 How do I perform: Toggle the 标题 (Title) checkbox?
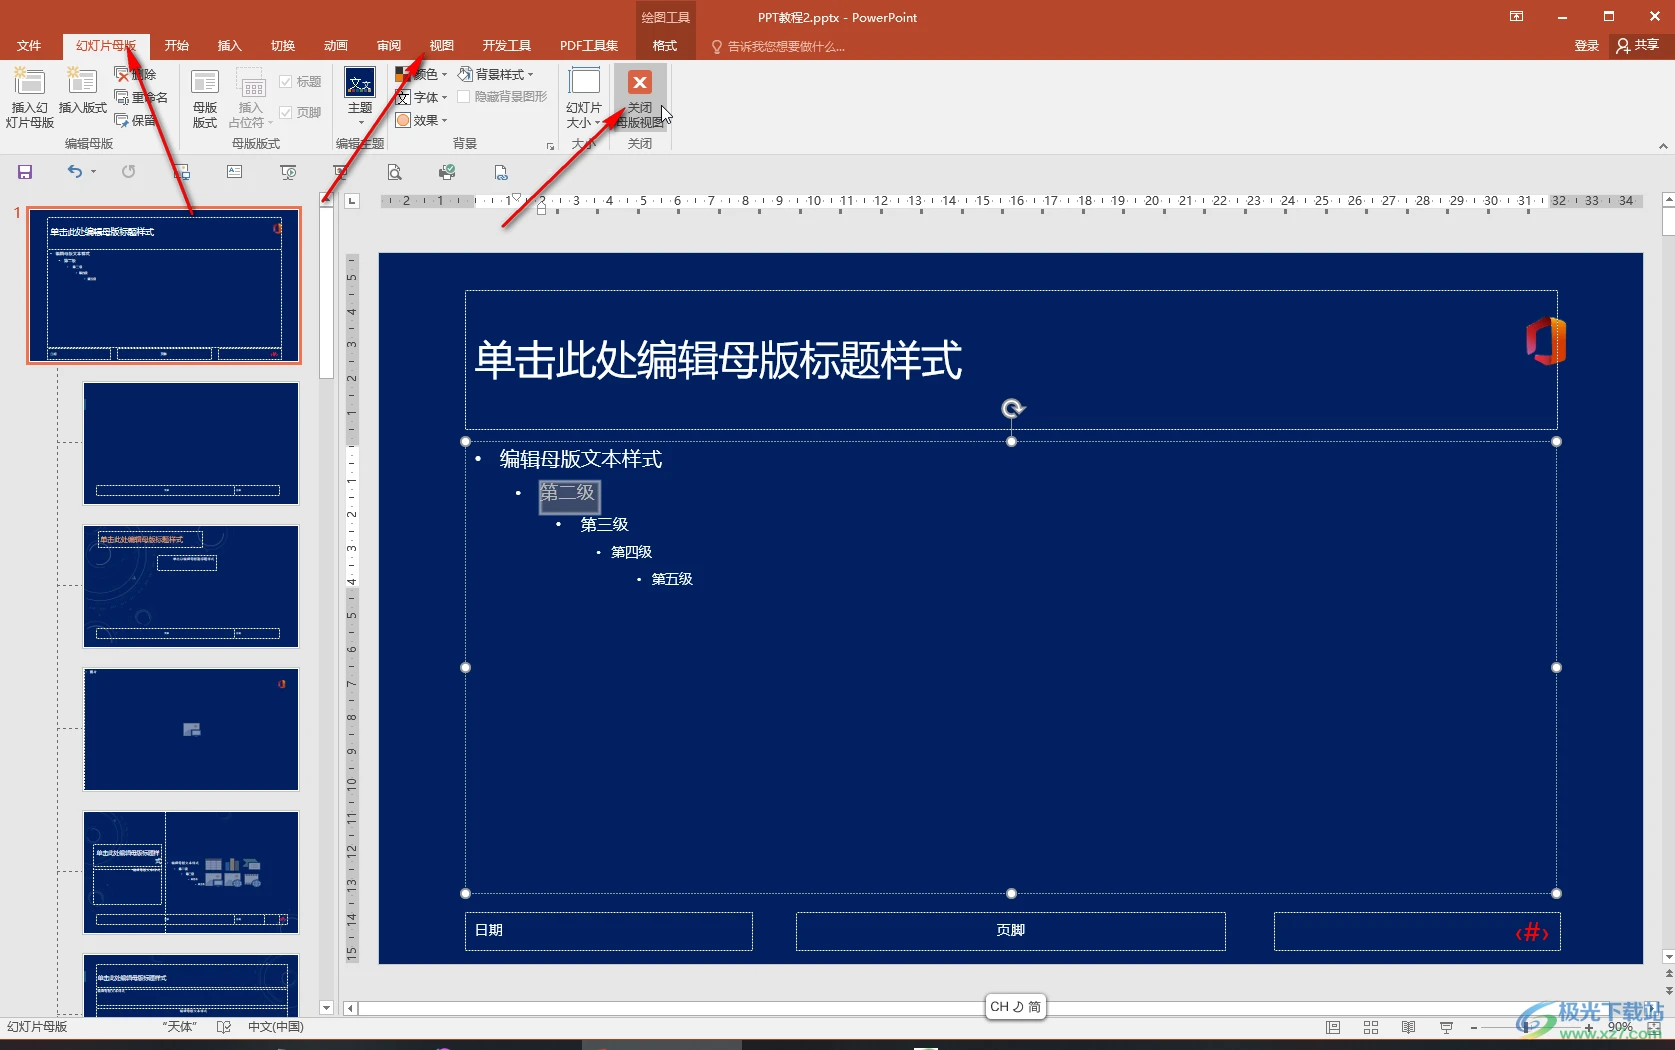[286, 82]
